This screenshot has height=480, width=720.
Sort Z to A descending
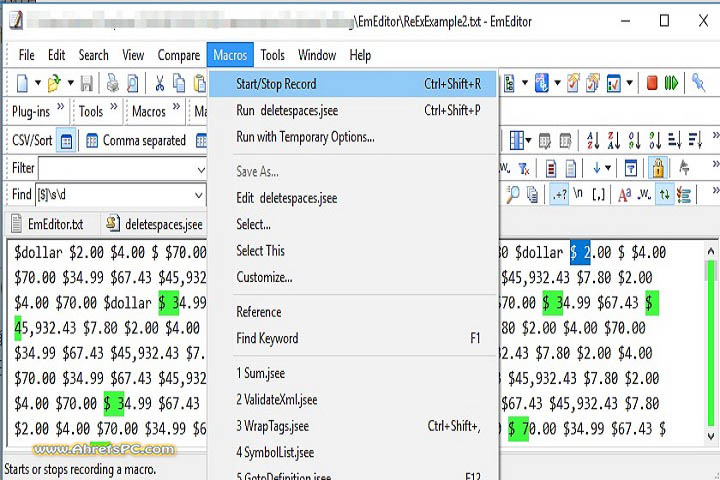pos(614,140)
